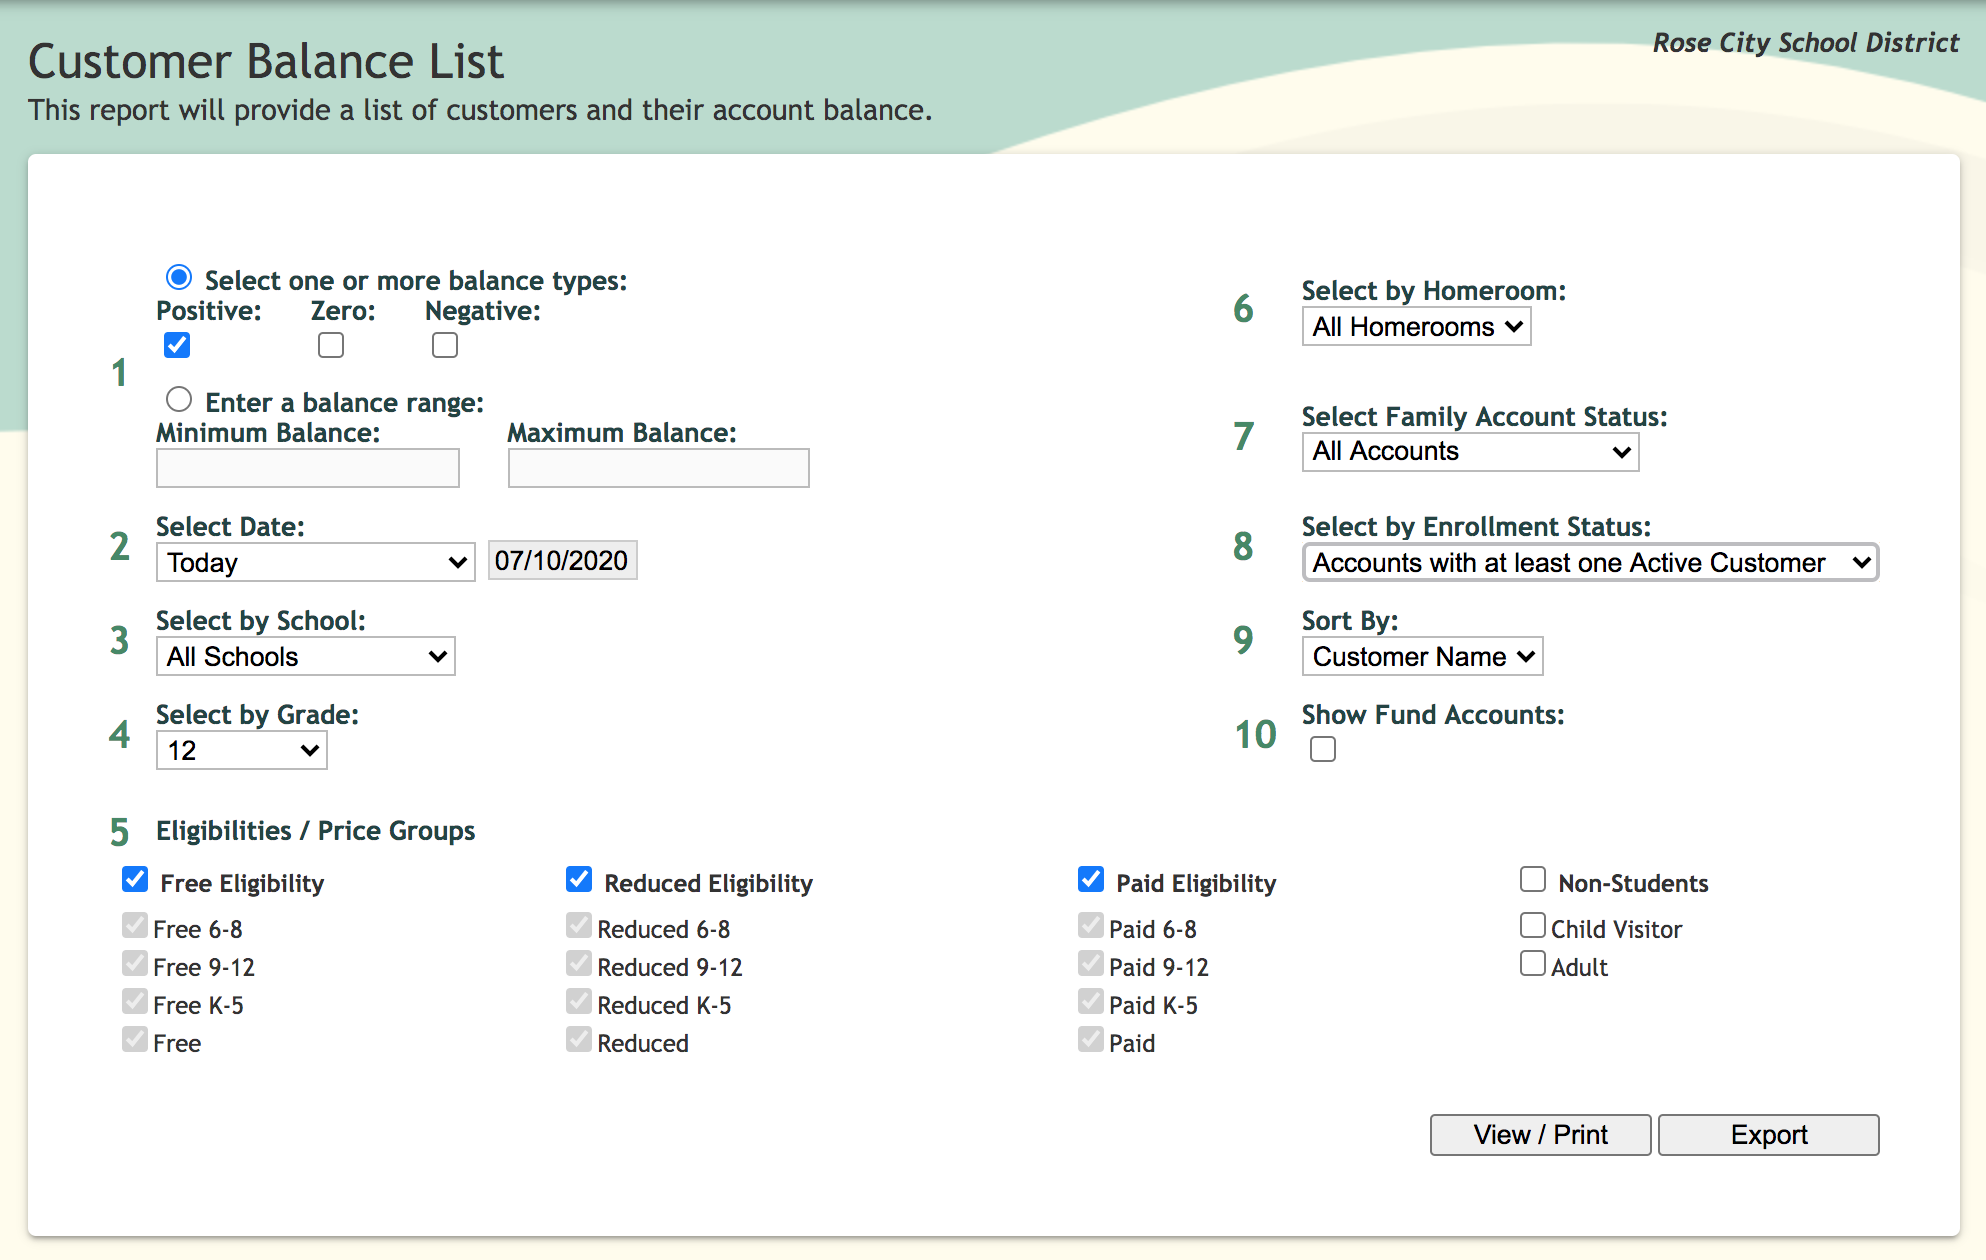Open the Select Date dropdown showing Today

point(315,562)
